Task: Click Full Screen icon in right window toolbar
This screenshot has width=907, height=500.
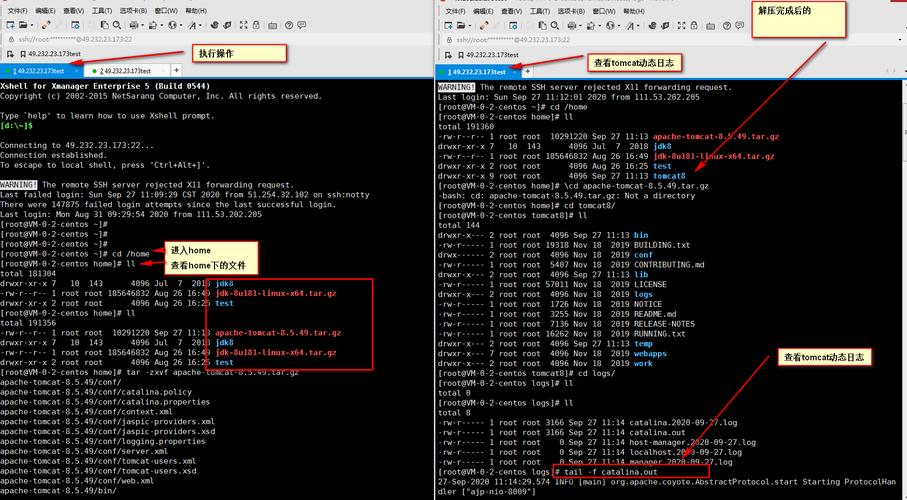Action: pyautogui.click(x=682, y=25)
